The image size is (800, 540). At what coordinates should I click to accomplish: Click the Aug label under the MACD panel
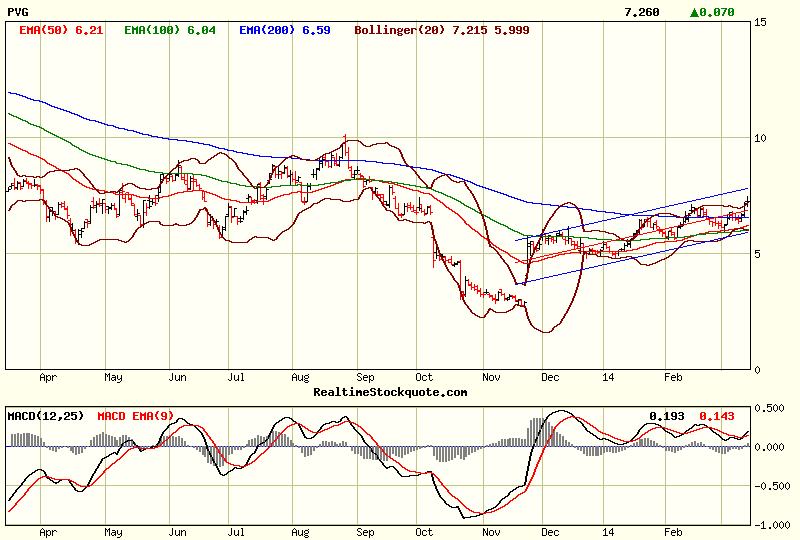(x=300, y=533)
